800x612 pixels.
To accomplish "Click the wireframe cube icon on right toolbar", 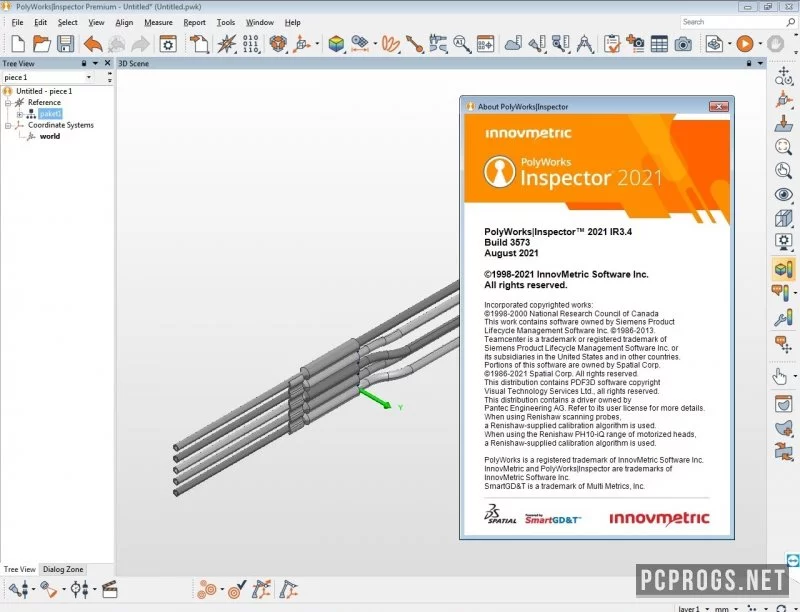I will pyautogui.click(x=783, y=218).
